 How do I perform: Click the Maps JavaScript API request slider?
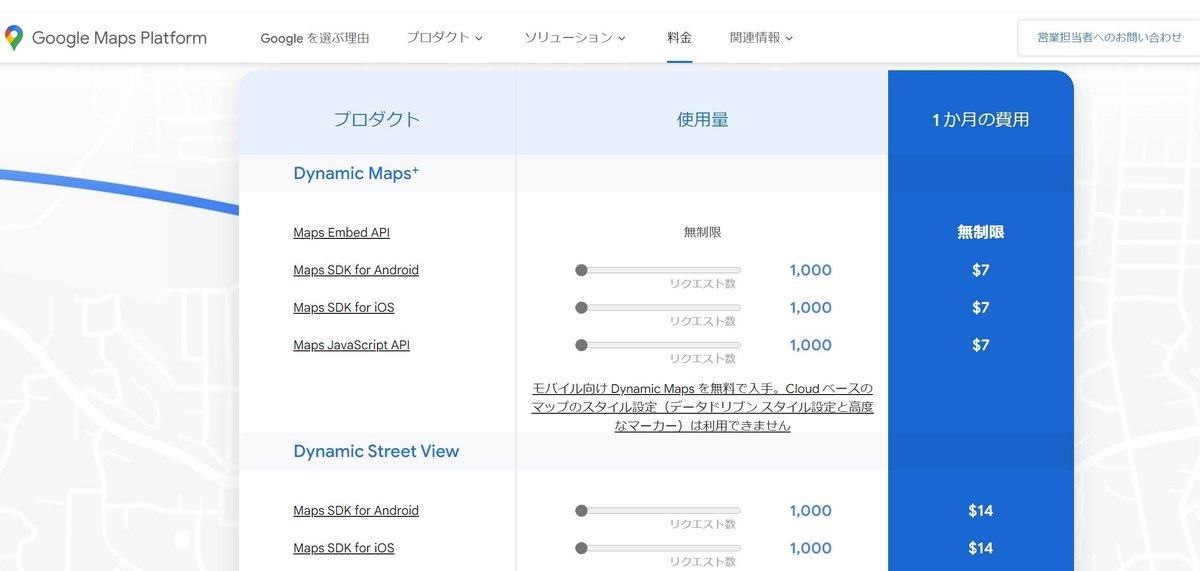(x=658, y=345)
